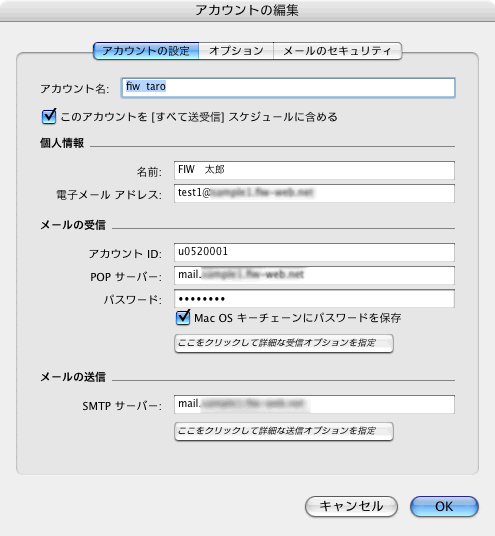Click the アカウント ID field u0520001
This screenshot has width=495, height=536.
(314, 252)
